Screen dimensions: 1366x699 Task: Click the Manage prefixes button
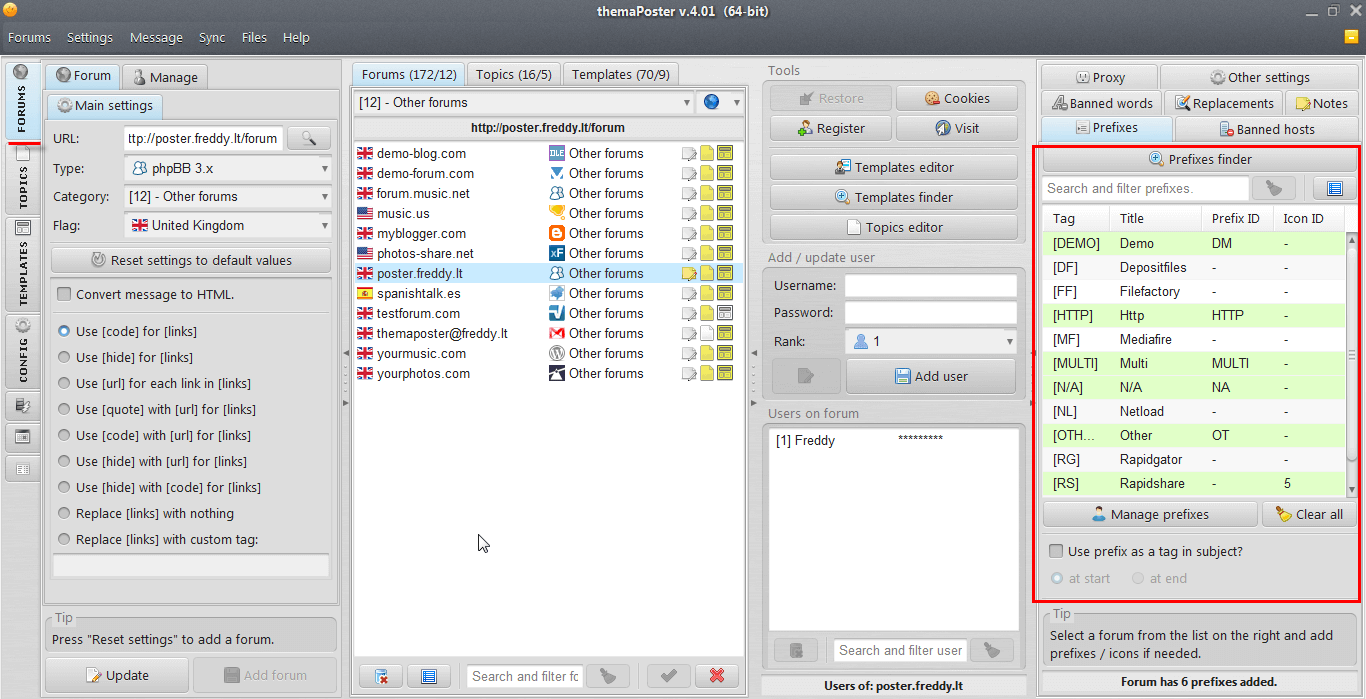point(1150,514)
